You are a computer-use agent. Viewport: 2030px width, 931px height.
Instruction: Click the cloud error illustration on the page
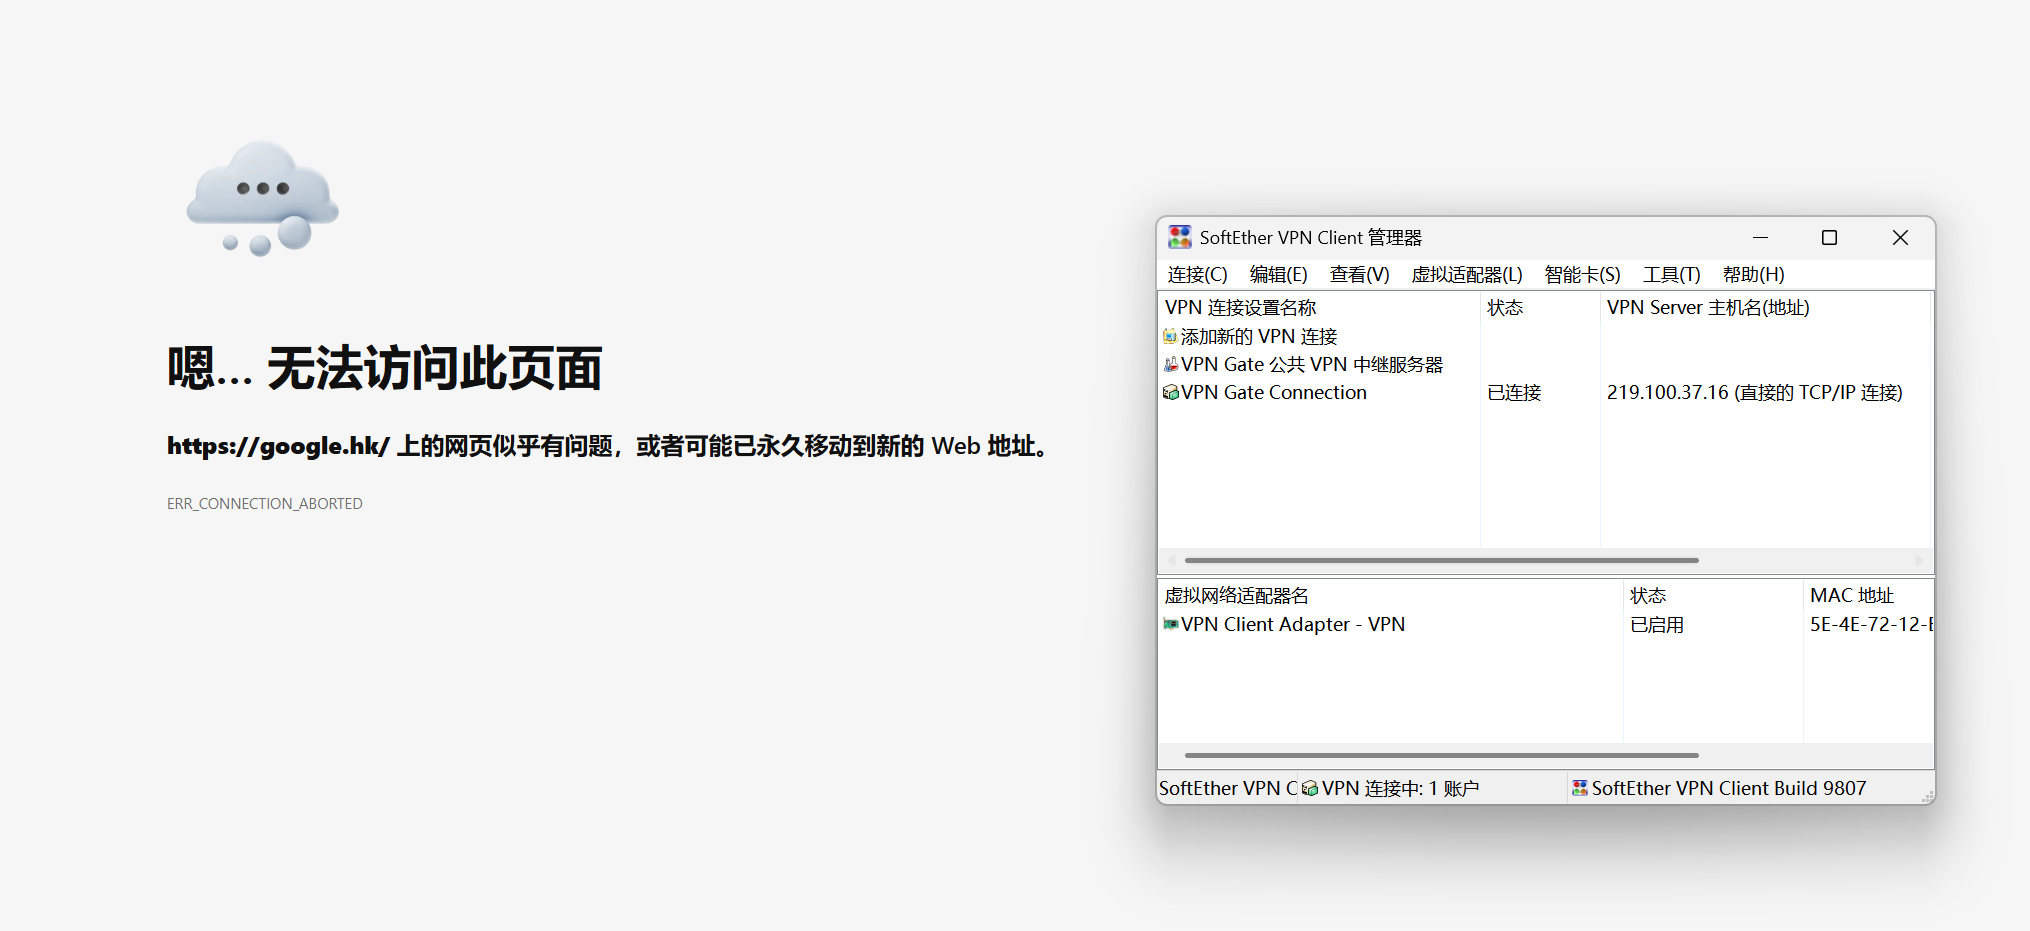pos(263,197)
